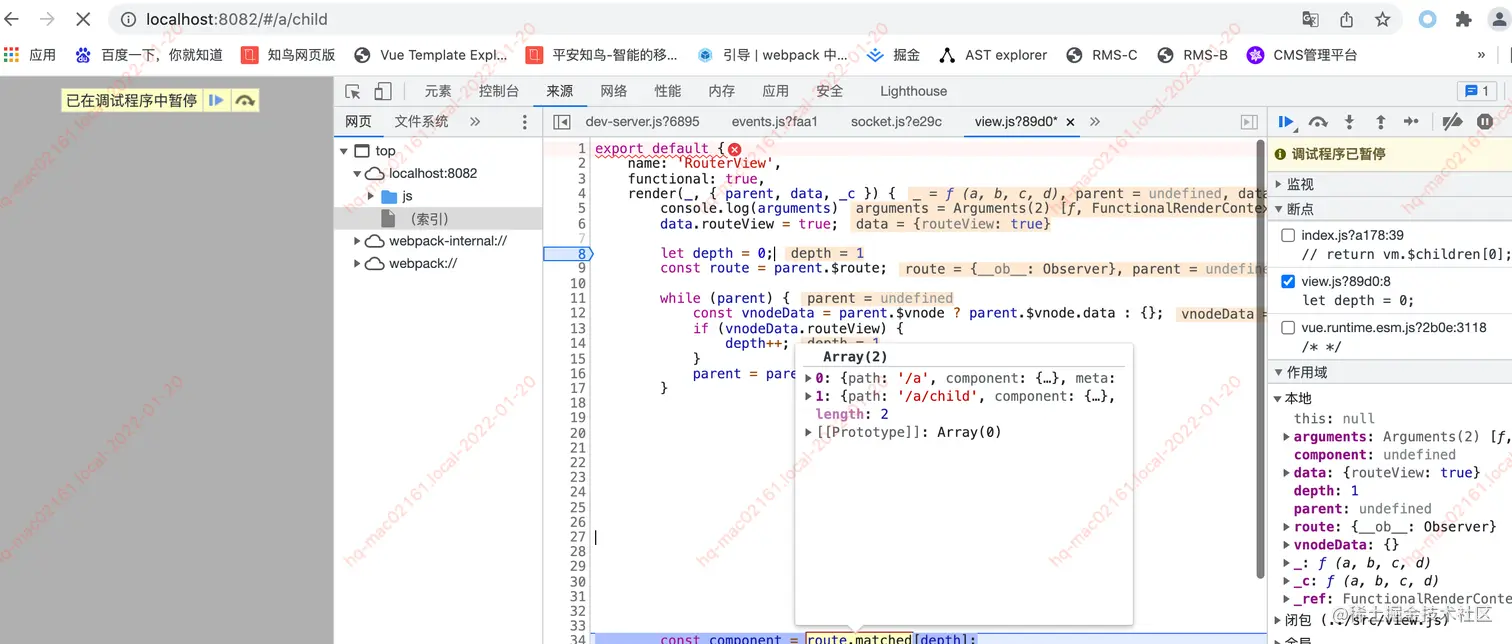Screen dimensions: 1512x644
Task: Expand the route scope variable
Action: [x=1286, y=527]
